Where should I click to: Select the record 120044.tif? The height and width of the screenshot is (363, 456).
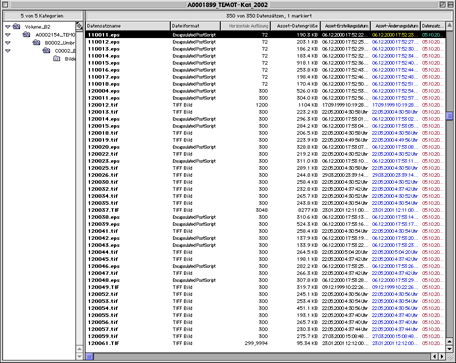[x=265, y=252]
